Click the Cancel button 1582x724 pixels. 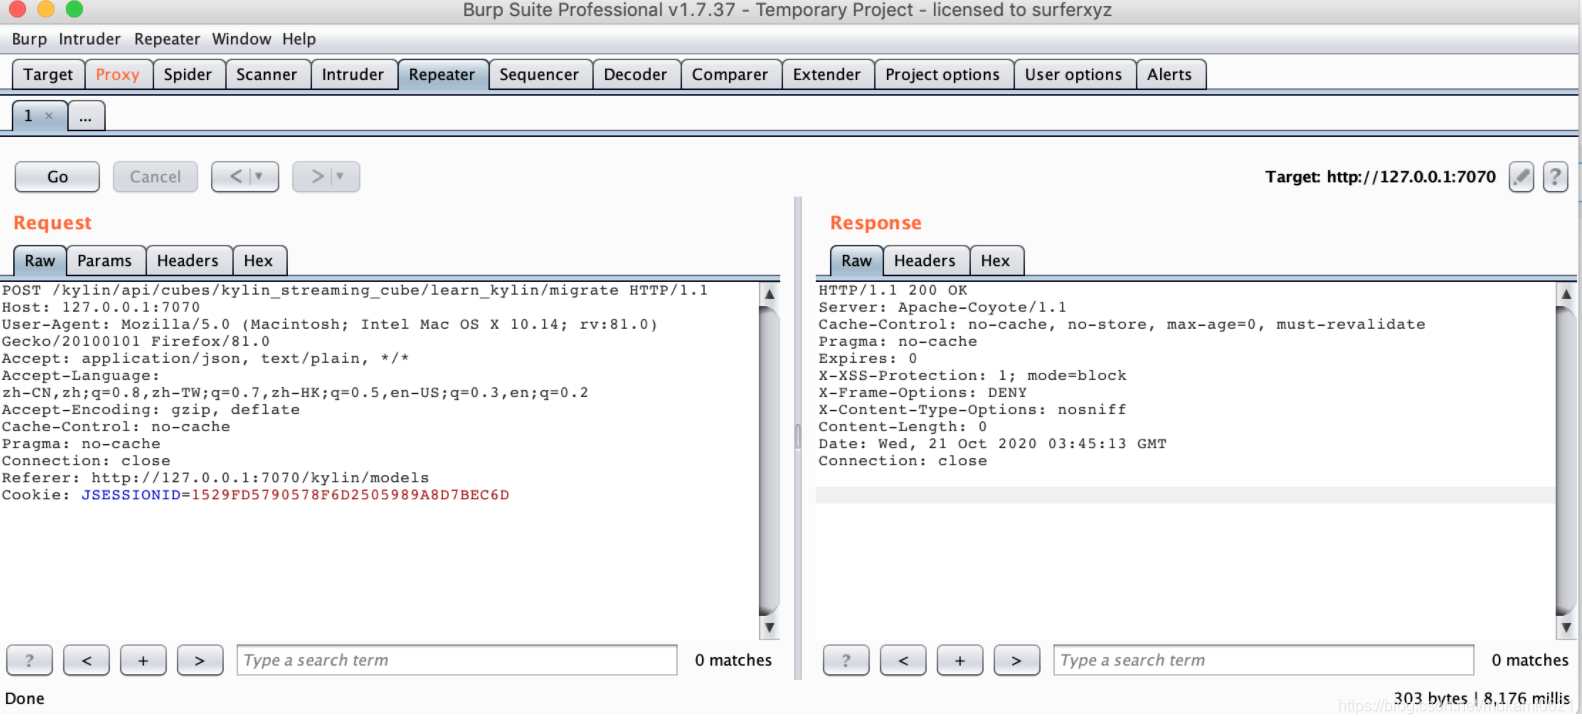pyautogui.click(x=155, y=177)
